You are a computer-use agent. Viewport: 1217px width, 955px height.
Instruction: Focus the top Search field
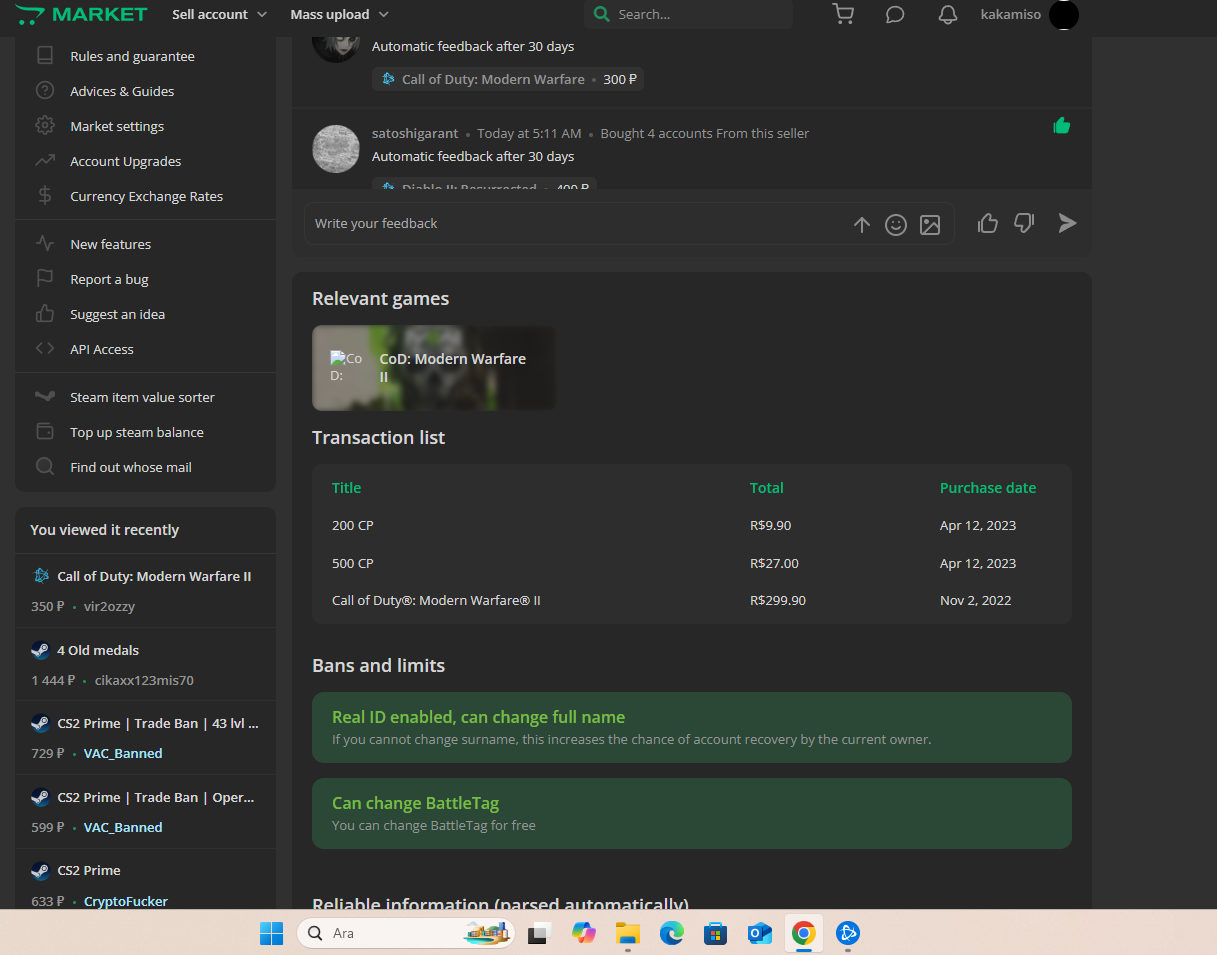(688, 14)
